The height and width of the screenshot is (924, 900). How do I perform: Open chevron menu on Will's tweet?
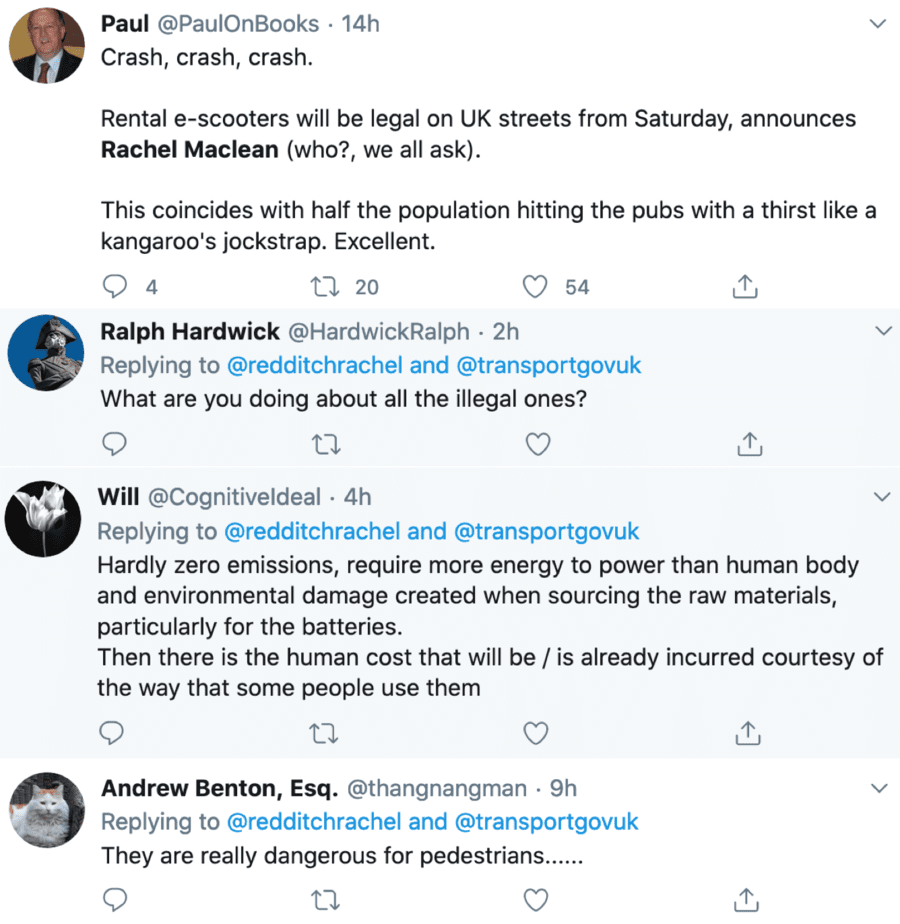[x=882, y=497]
